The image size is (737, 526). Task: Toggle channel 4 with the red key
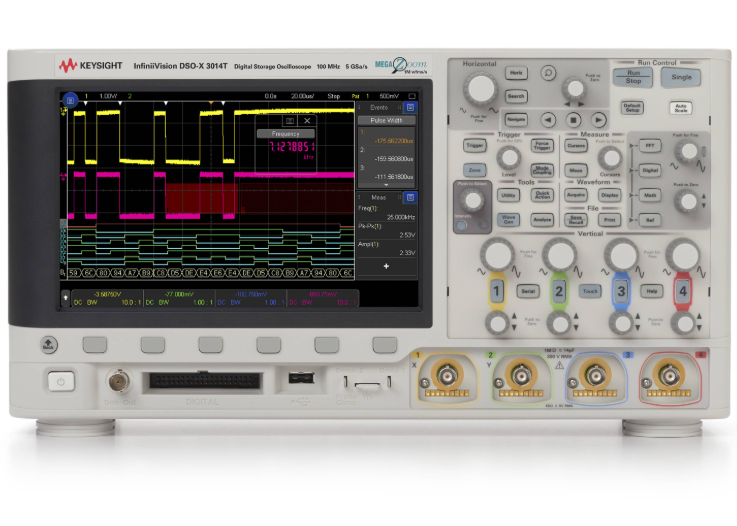[683, 291]
